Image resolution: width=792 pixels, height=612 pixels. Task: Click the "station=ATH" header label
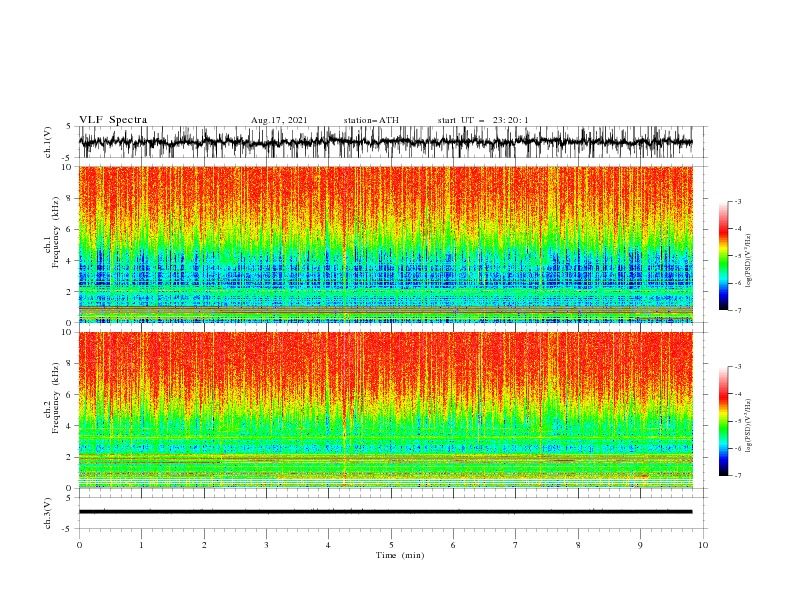[371, 120]
